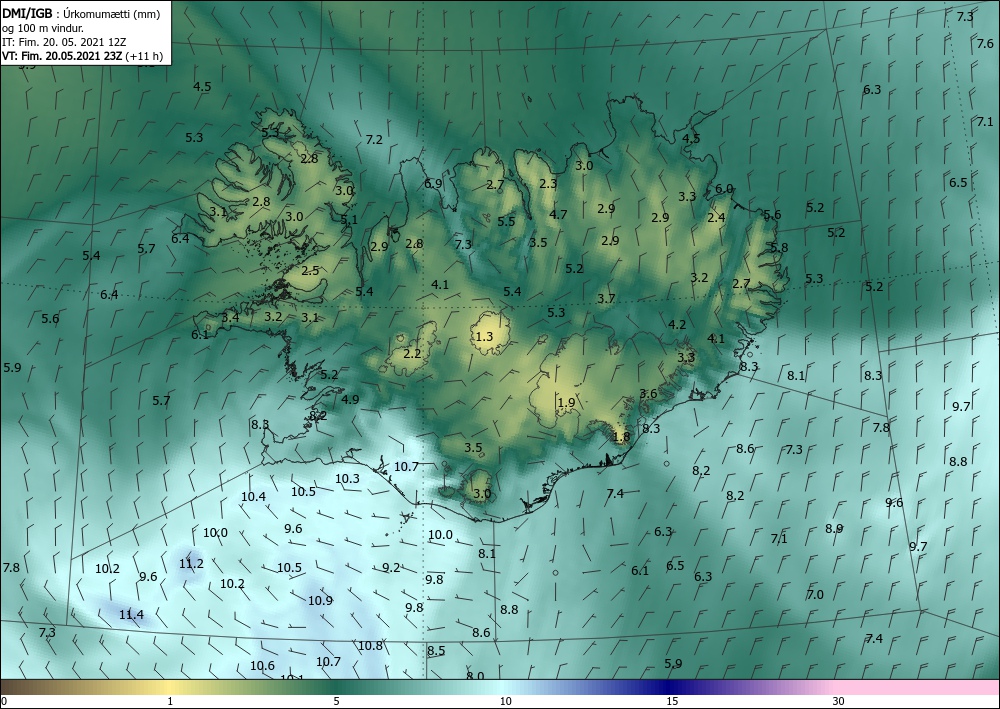Click the '7.0' value in the southeast sea

815,594
